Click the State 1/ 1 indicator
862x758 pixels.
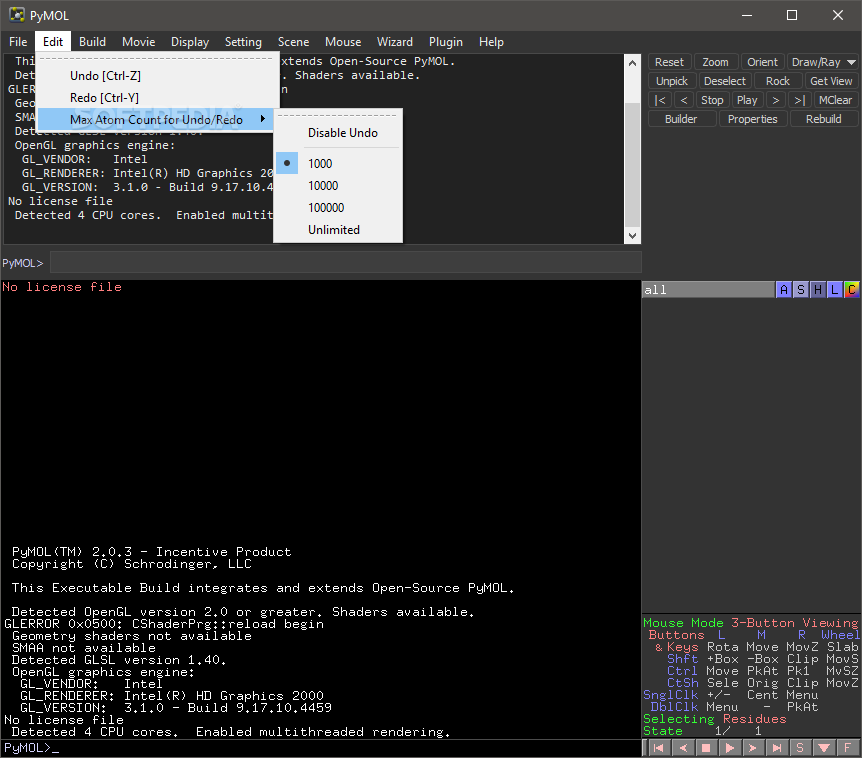703,731
